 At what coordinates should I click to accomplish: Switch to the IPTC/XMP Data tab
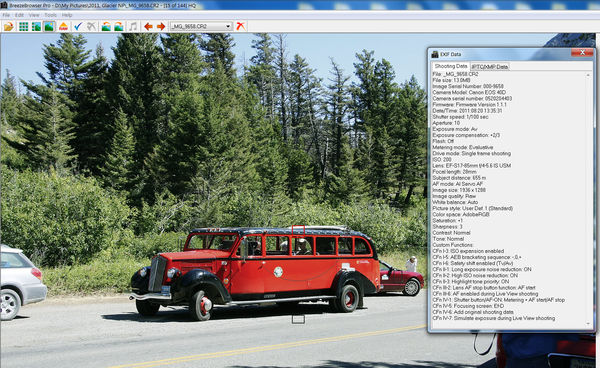(x=490, y=67)
